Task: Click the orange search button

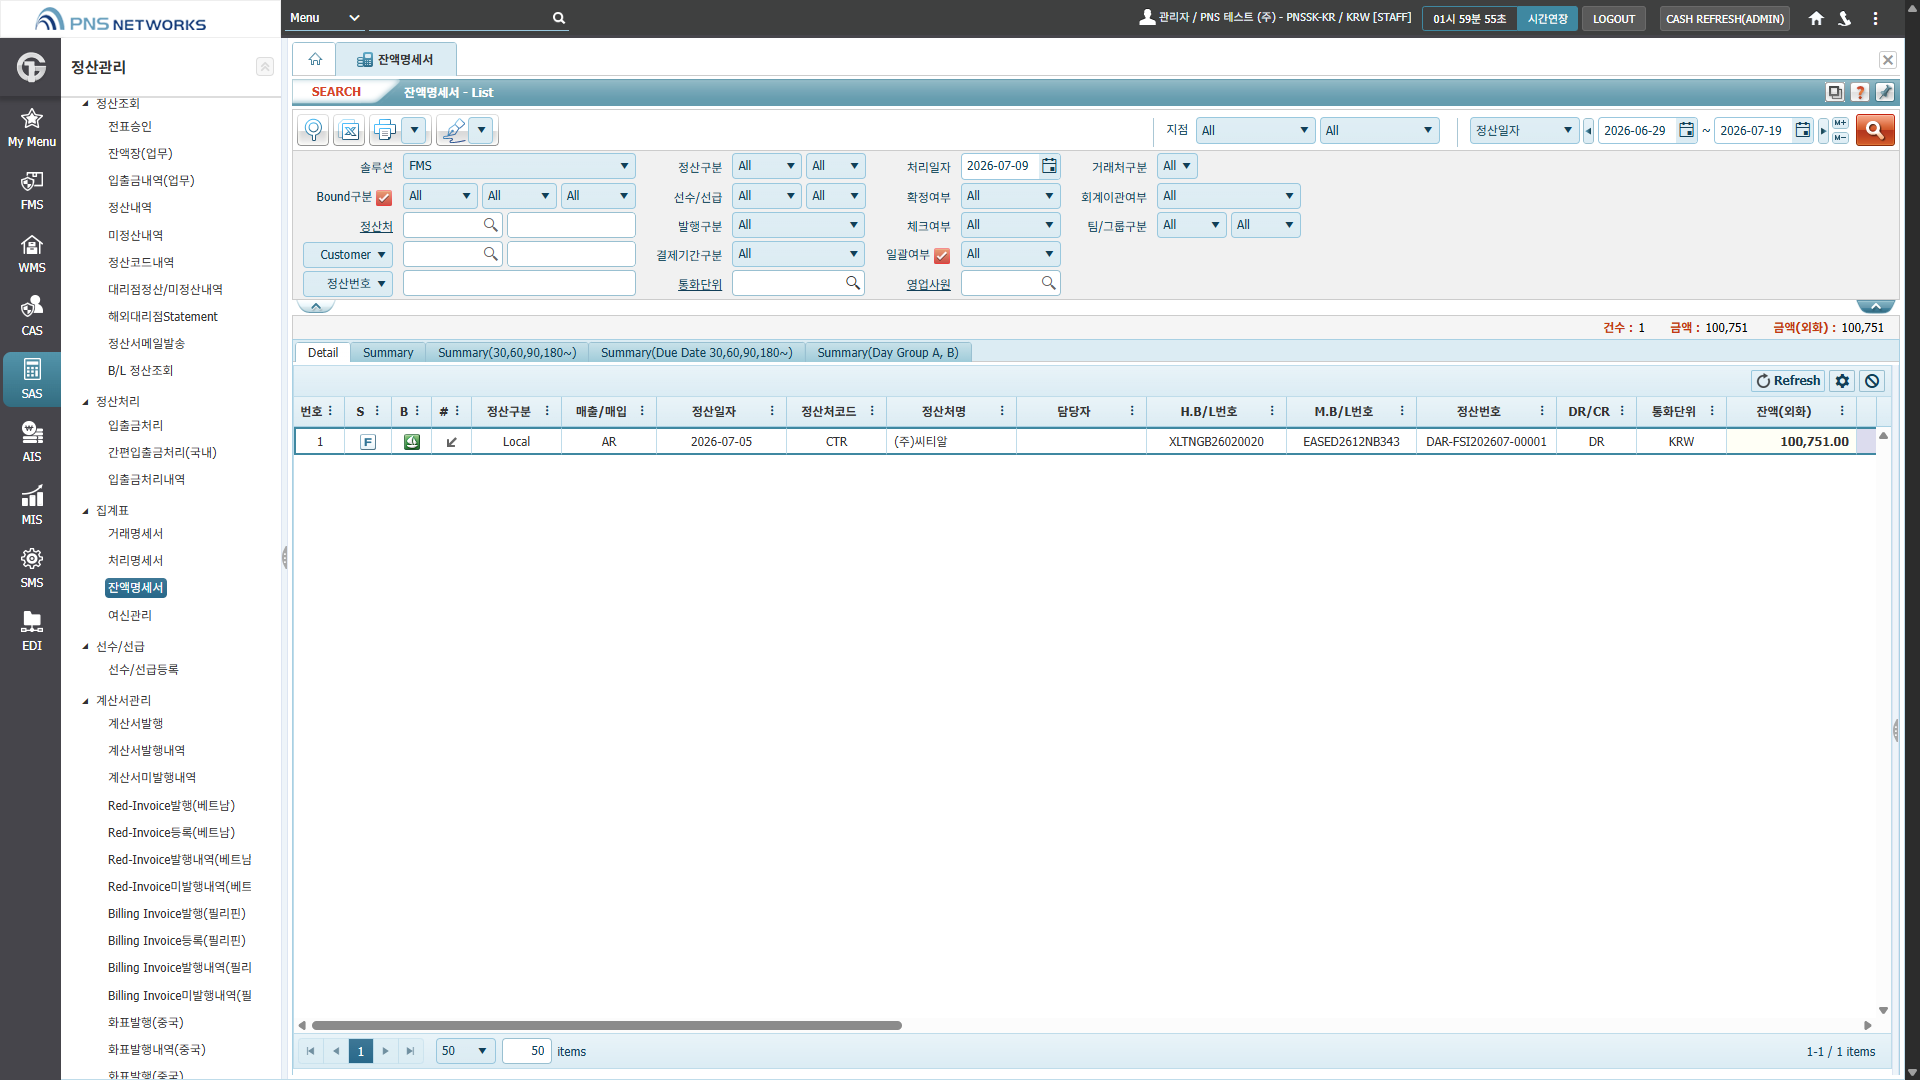Action: tap(1875, 130)
